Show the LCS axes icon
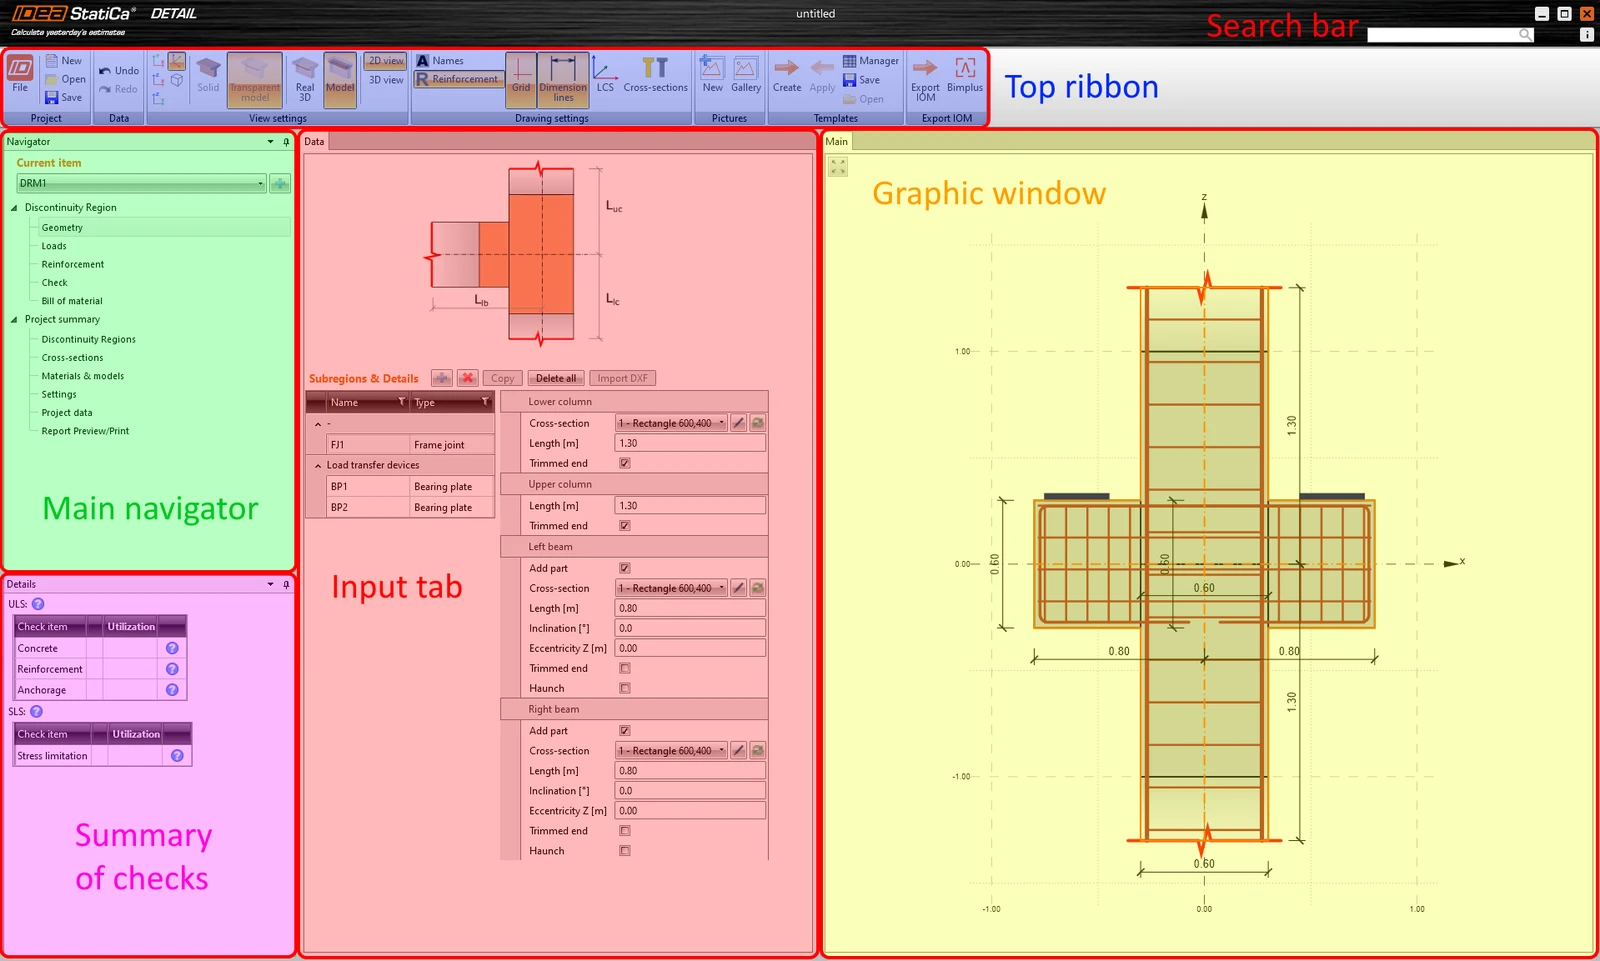This screenshot has width=1600, height=961. (x=605, y=75)
